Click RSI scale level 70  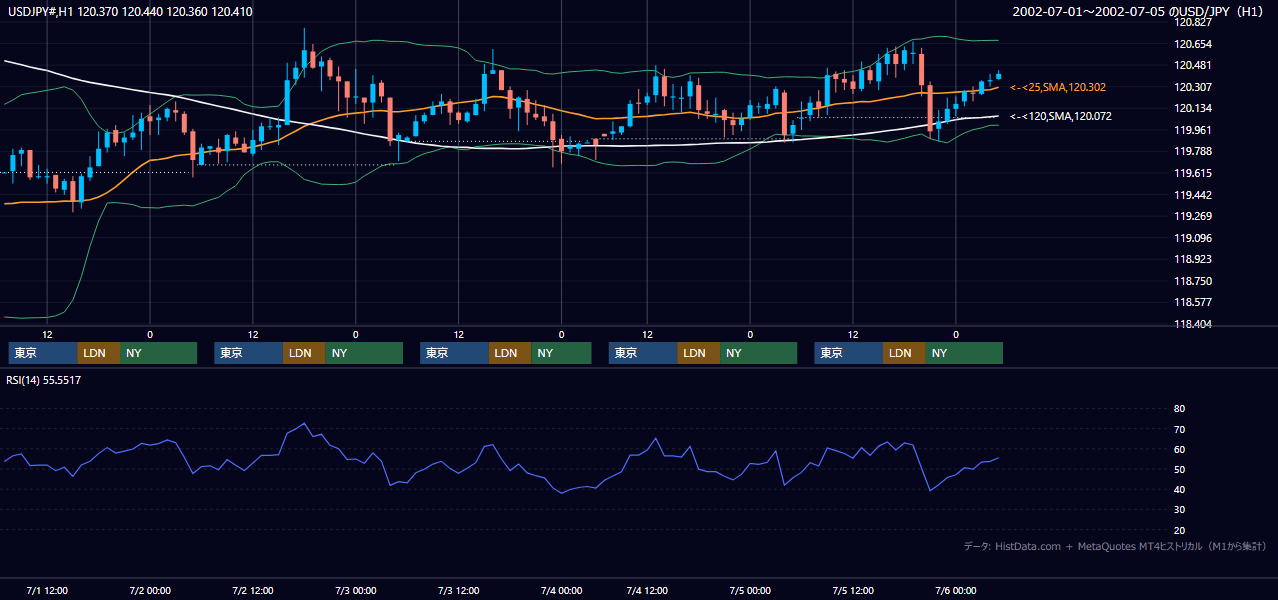pyautogui.click(x=1179, y=429)
